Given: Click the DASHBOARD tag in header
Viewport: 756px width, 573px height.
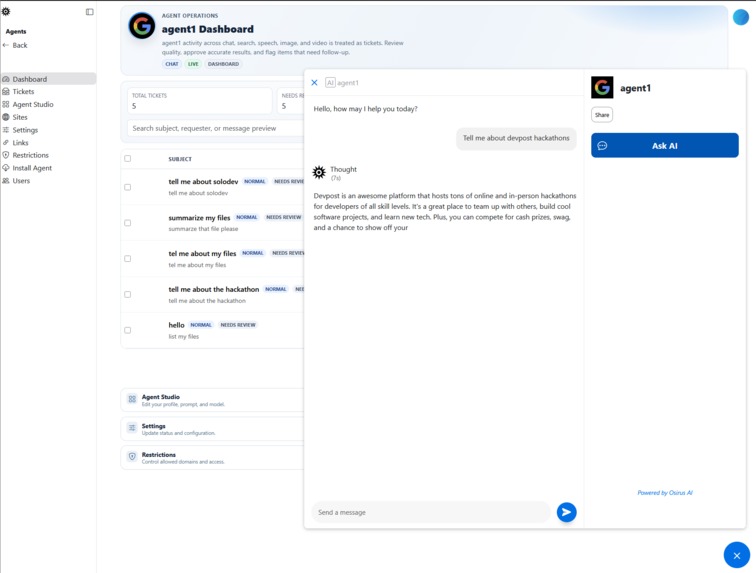Looking at the screenshot, I should click(223, 64).
